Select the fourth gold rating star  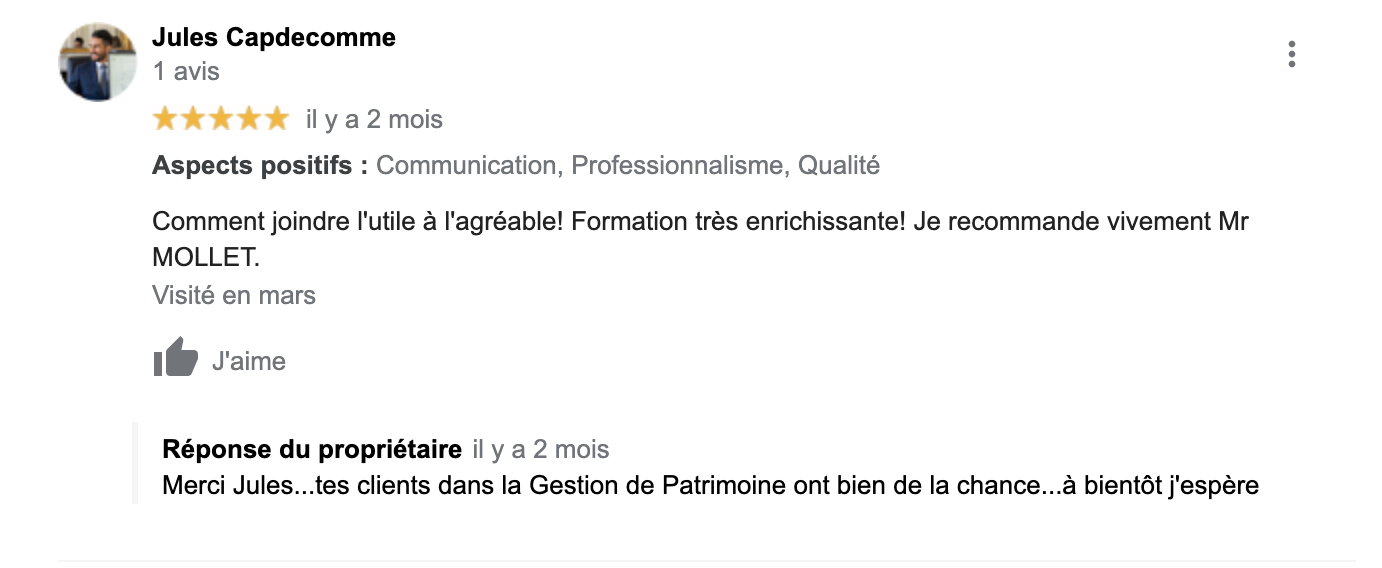click(248, 120)
